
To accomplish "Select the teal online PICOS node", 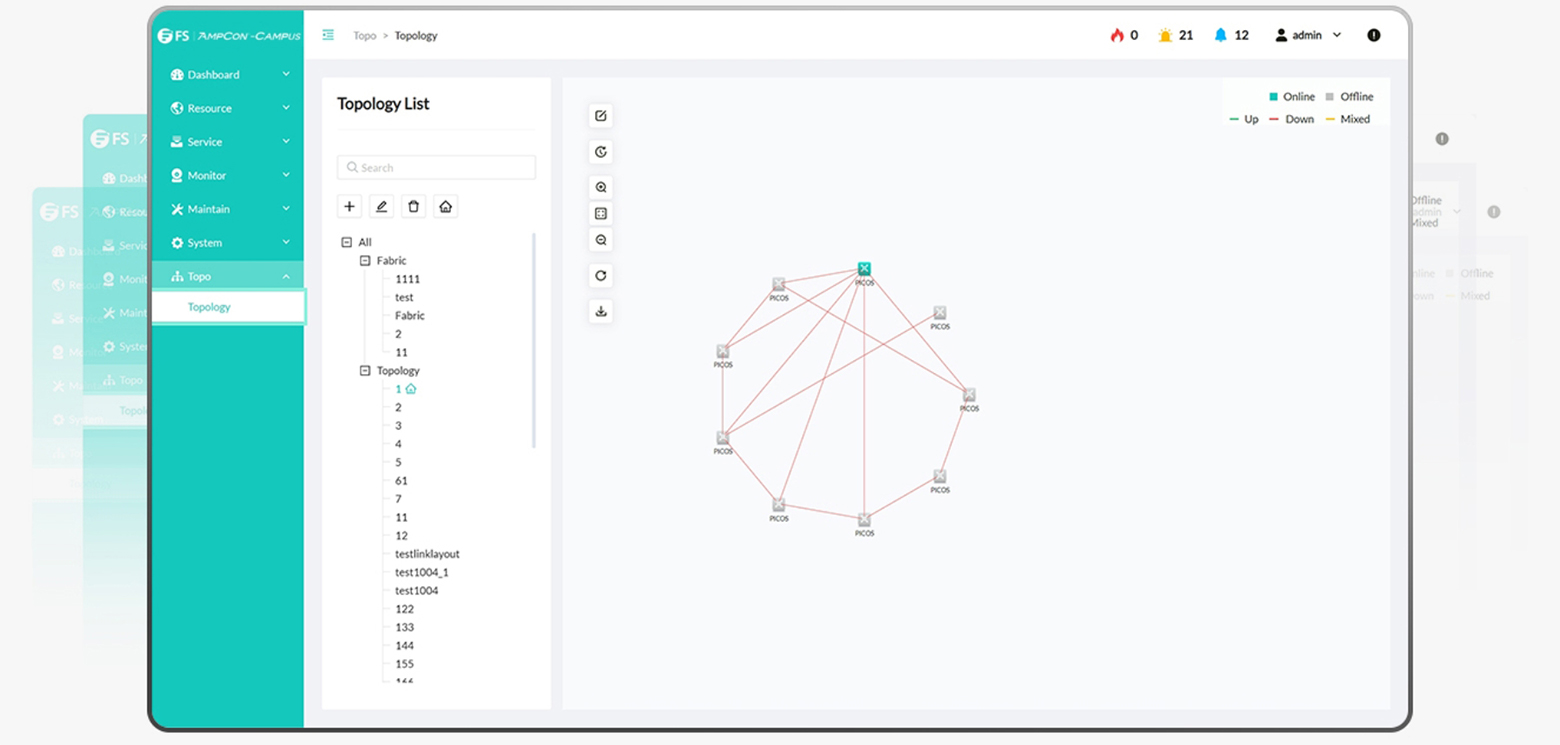I will coord(864,269).
